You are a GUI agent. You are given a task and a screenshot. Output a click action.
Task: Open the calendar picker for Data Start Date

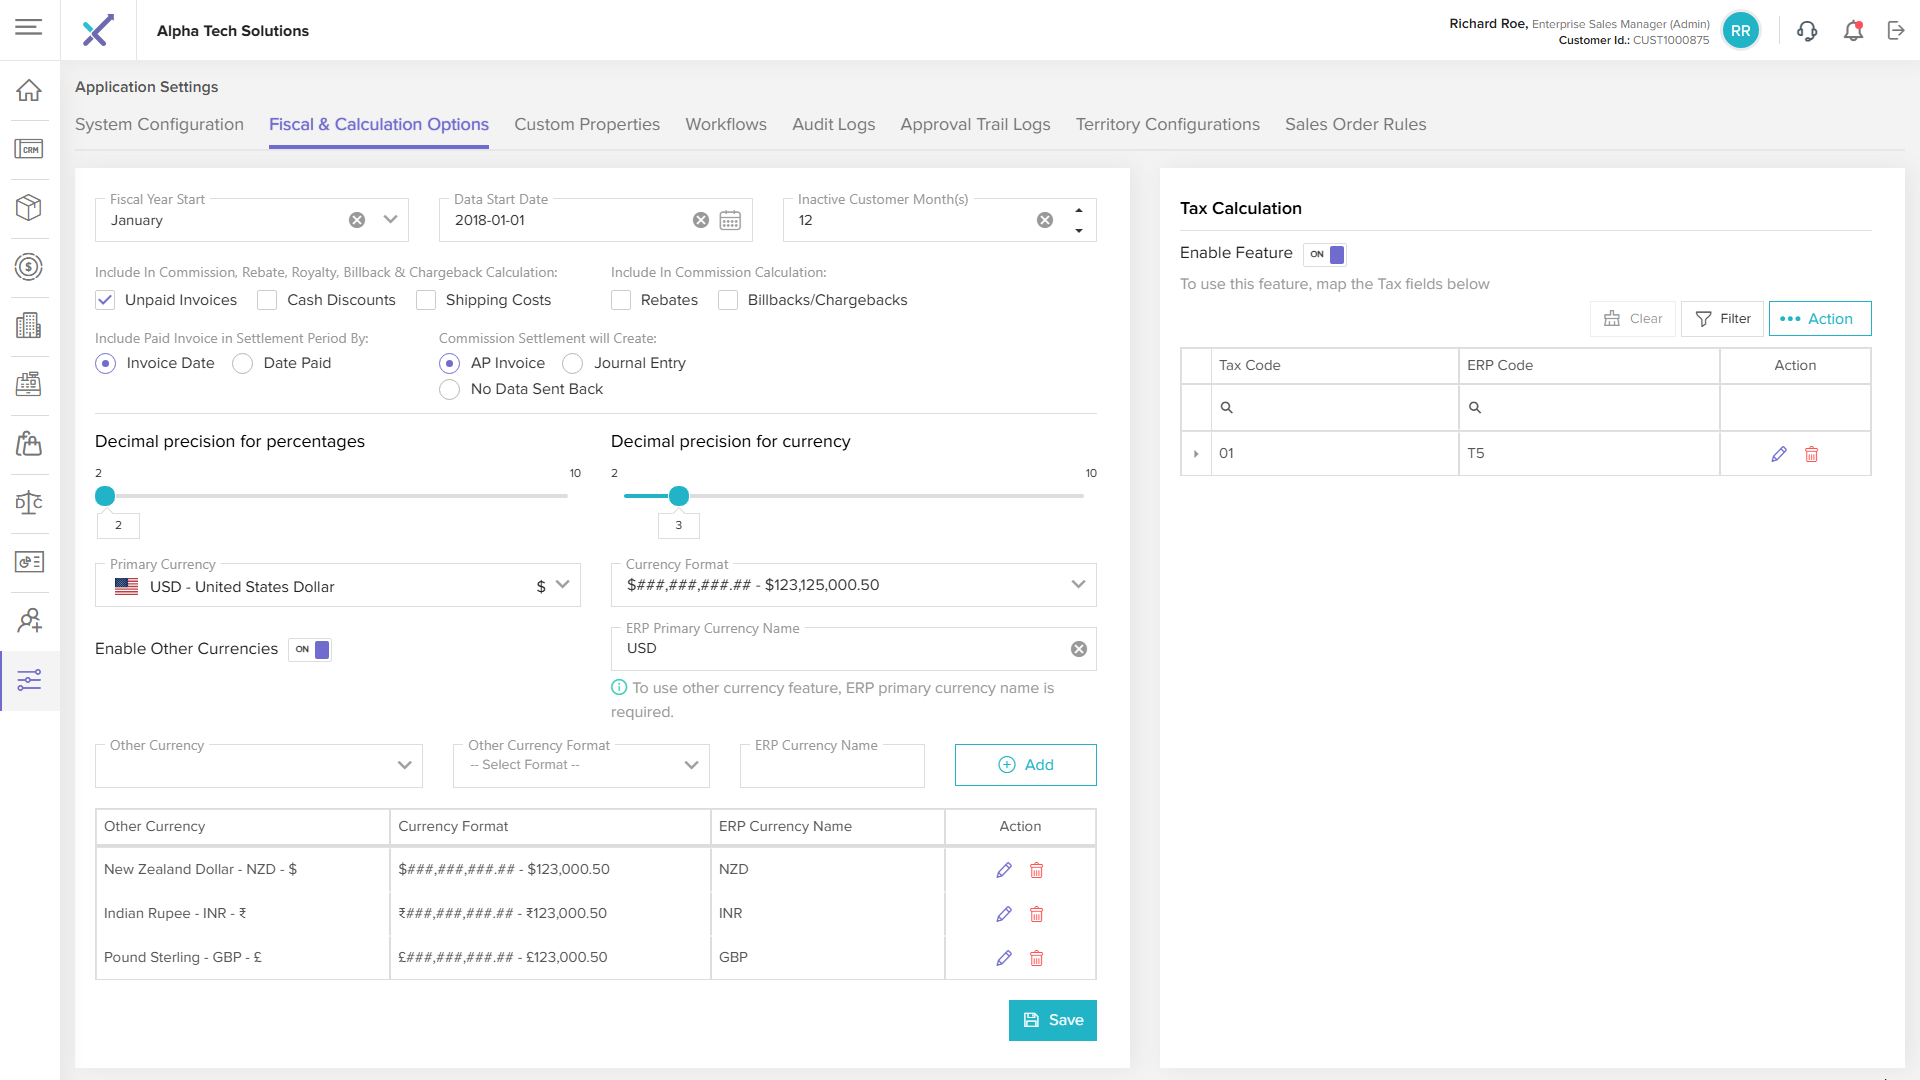730,220
